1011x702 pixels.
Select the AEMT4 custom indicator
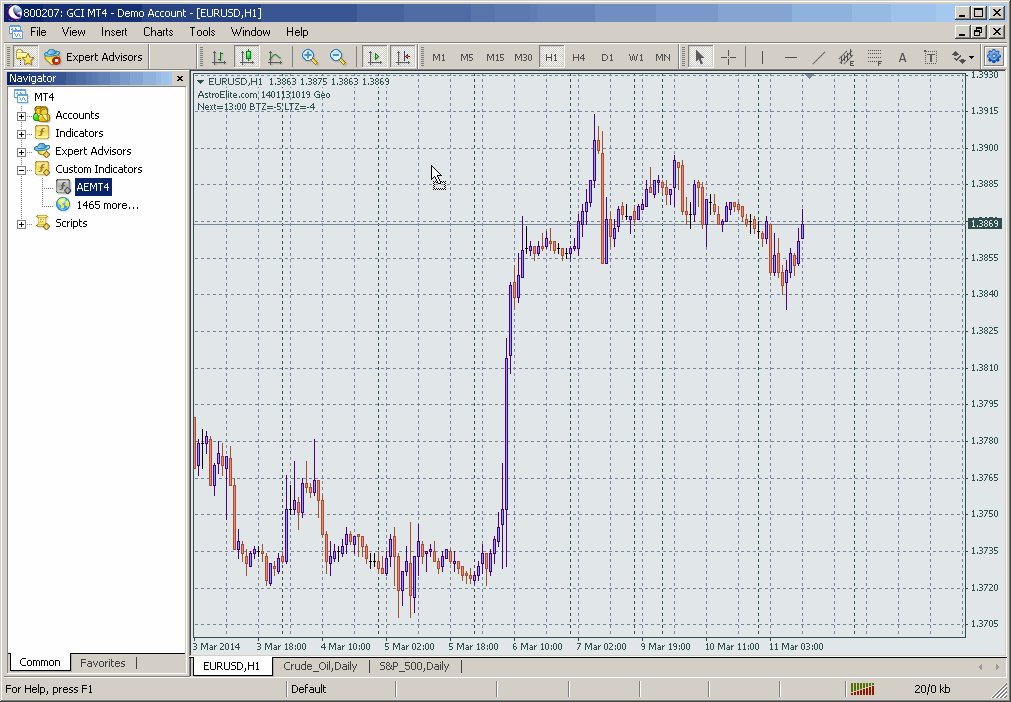click(x=93, y=187)
